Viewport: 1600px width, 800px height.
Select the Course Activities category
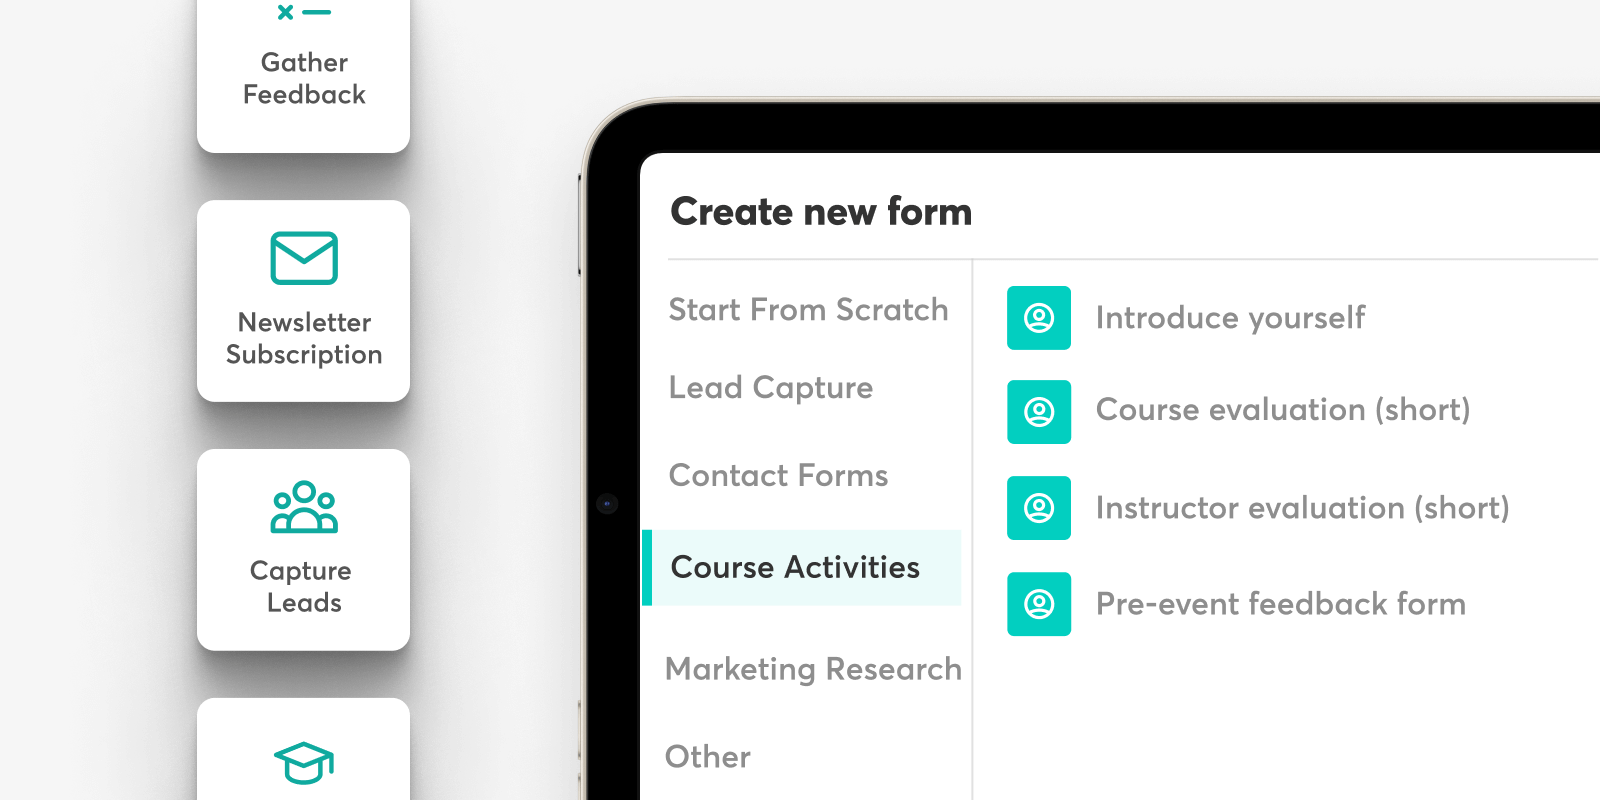802,568
